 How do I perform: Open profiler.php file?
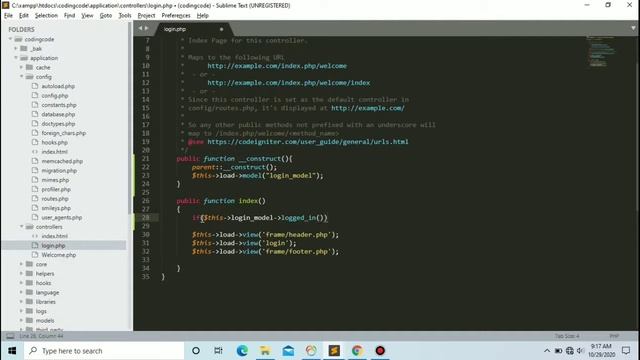click(x=56, y=189)
